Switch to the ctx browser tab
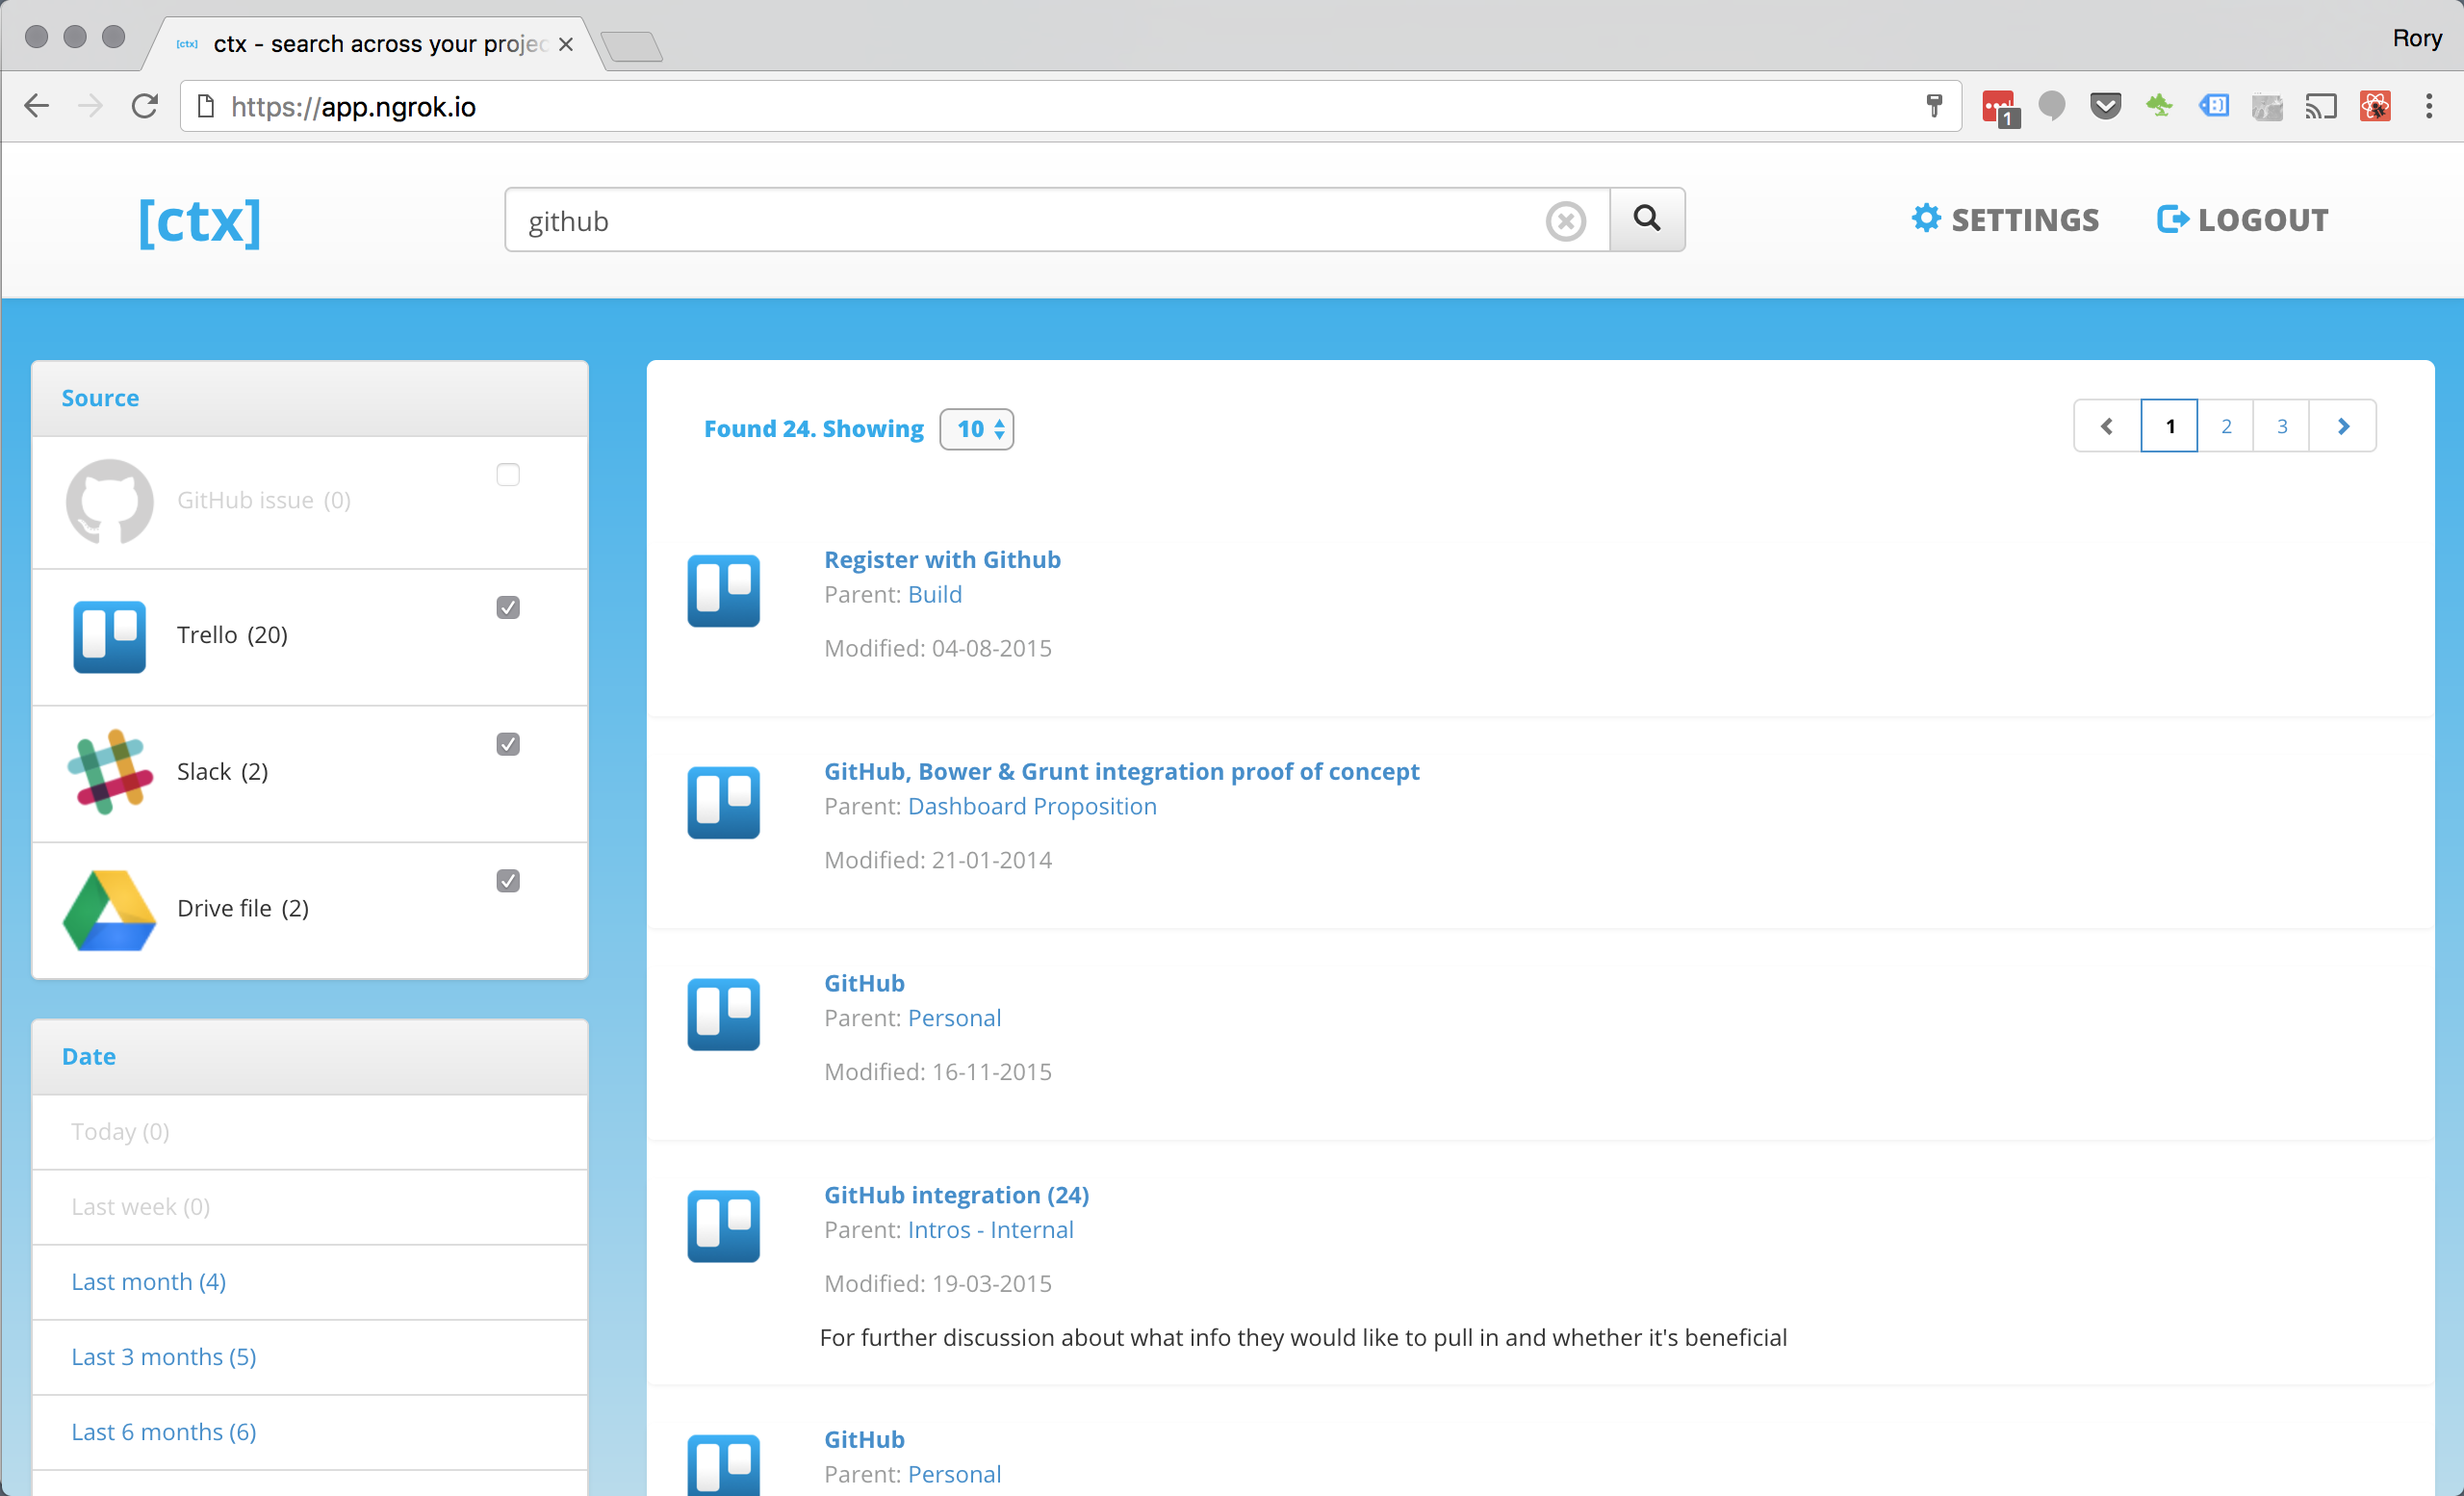Image resolution: width=2464 pixels, height=1496 pixels. click(375, 44)
